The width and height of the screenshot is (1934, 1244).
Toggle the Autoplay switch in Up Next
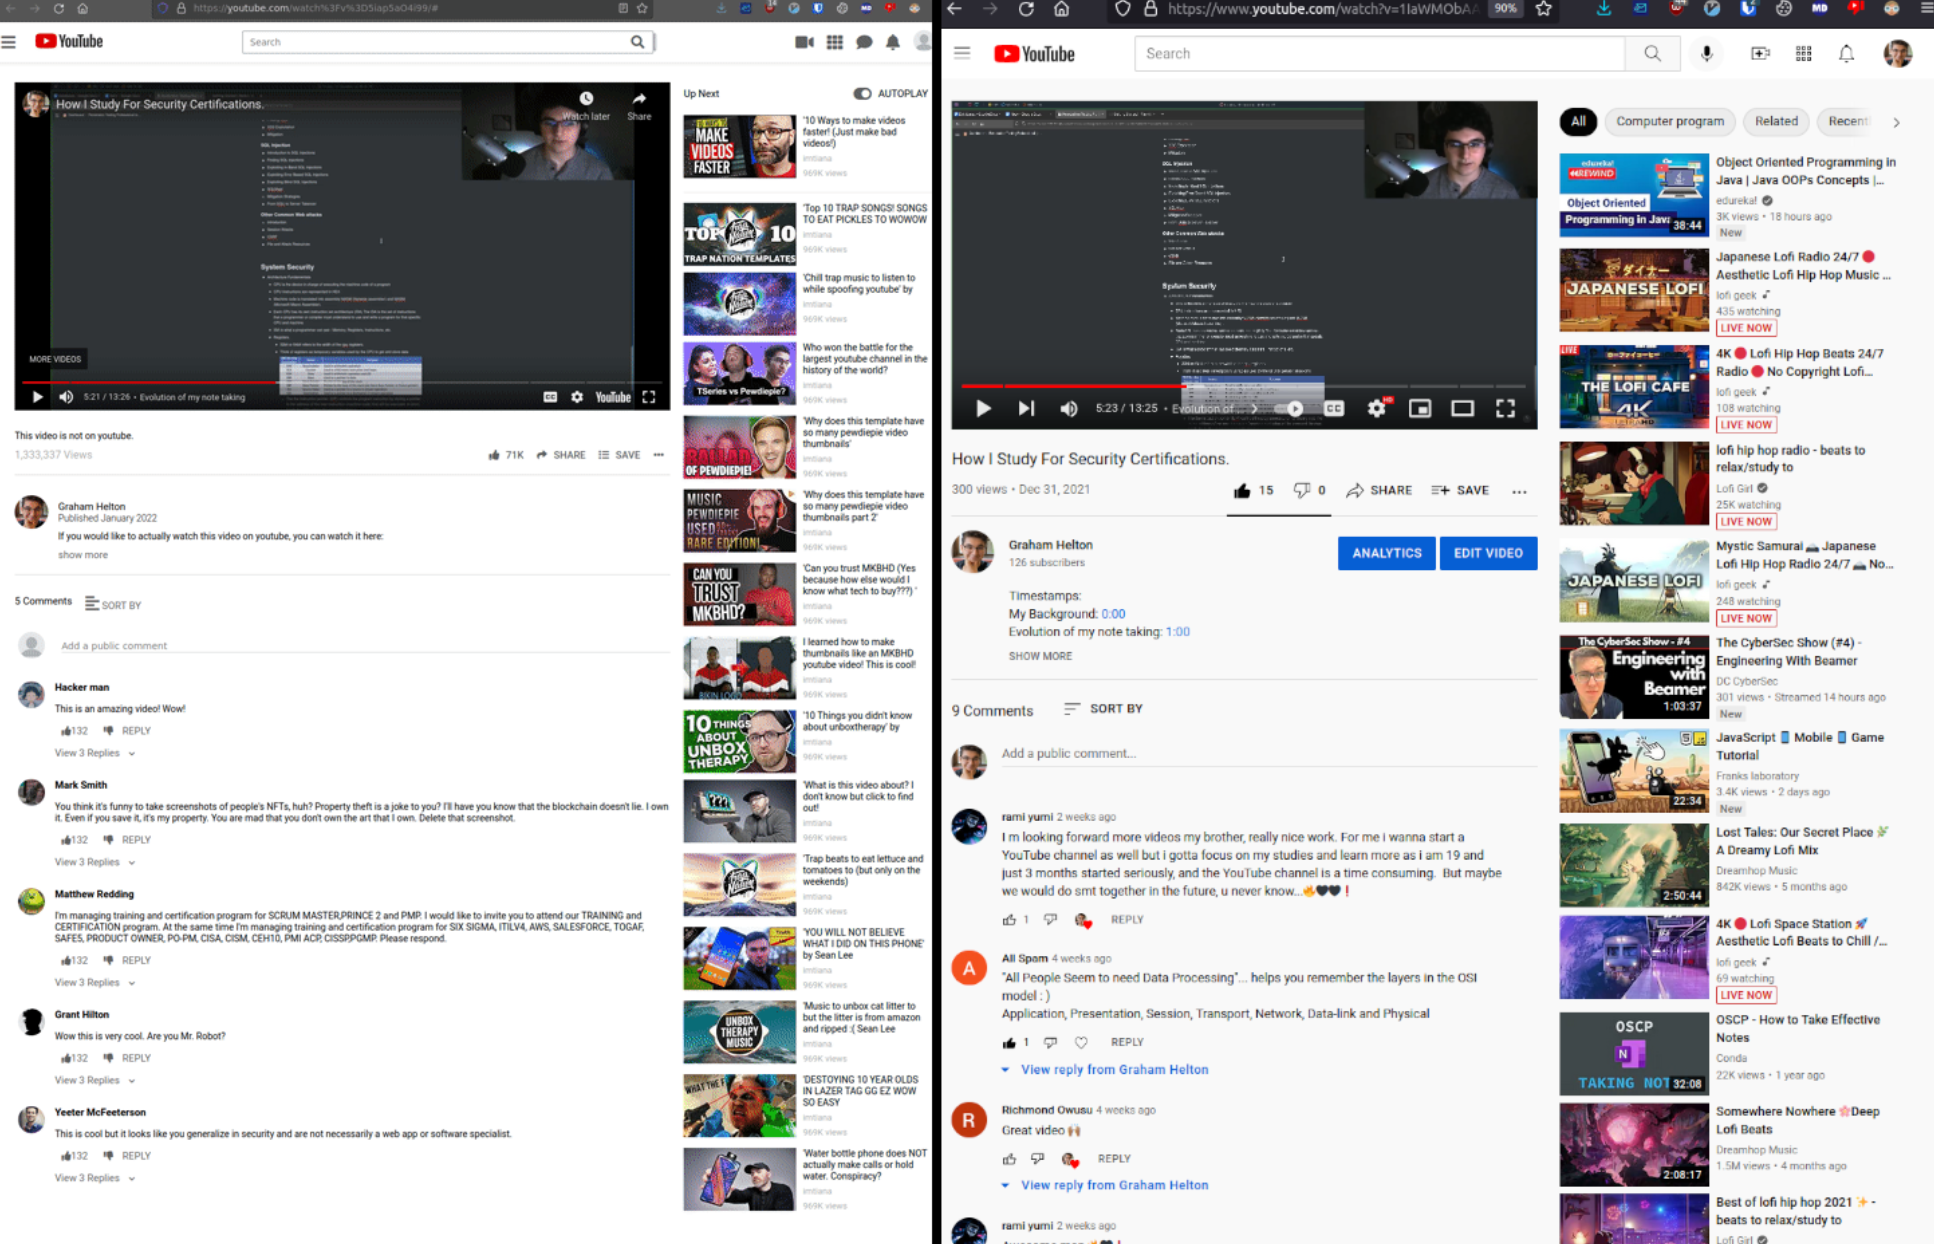862,93
